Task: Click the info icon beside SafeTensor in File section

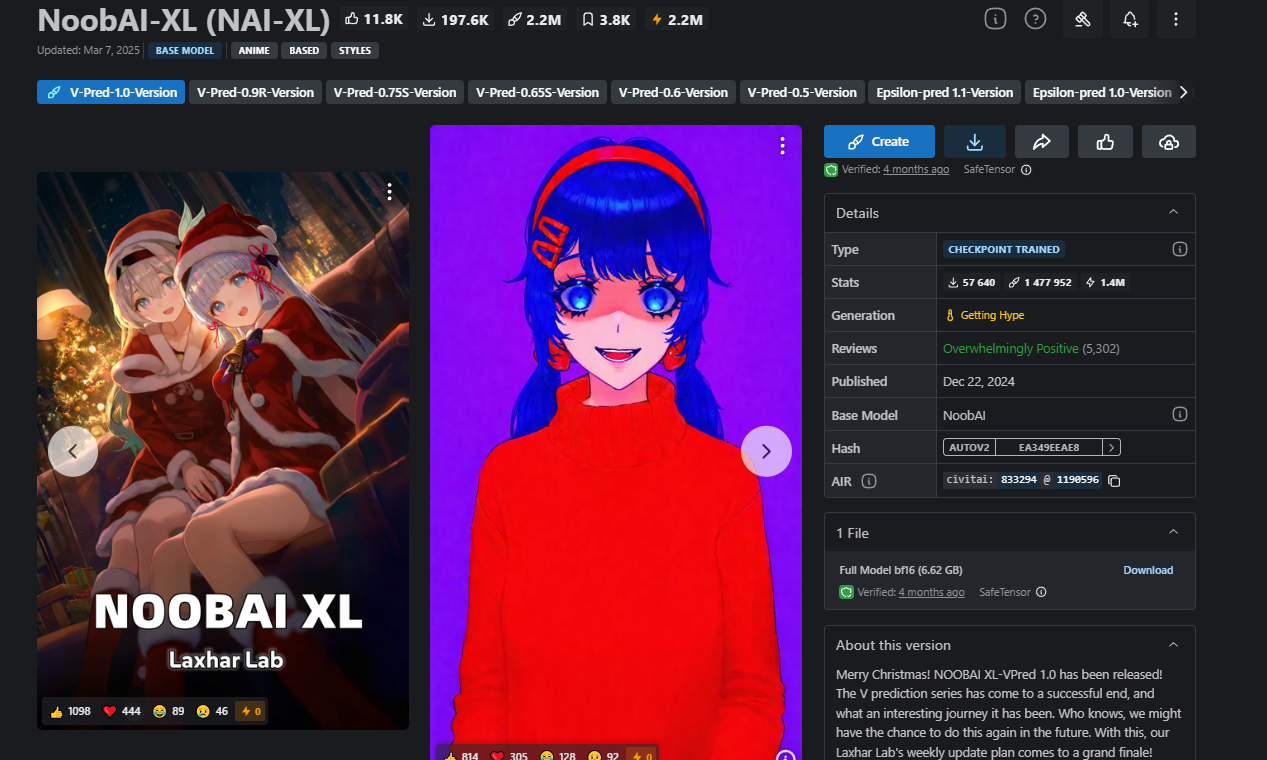Action: click(x=1041, y=592)
